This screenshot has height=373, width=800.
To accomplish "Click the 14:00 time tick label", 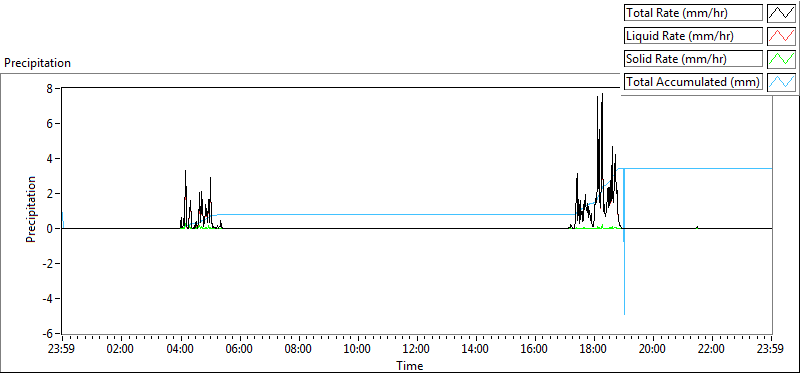I will (476, 350).
